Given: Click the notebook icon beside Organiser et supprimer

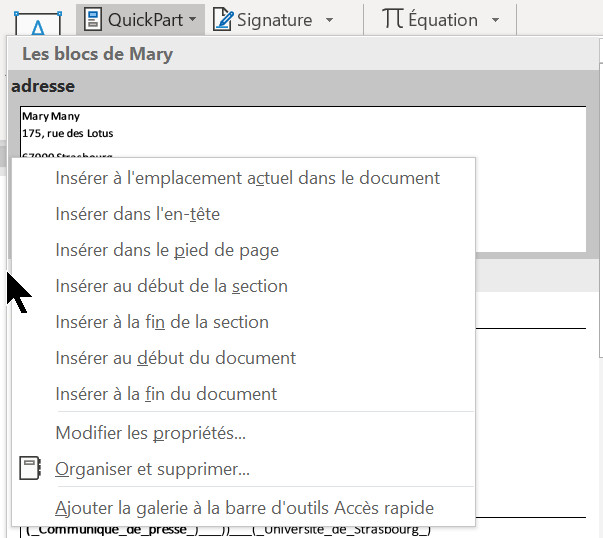Looking at the screenshot, I should [31, 469].
